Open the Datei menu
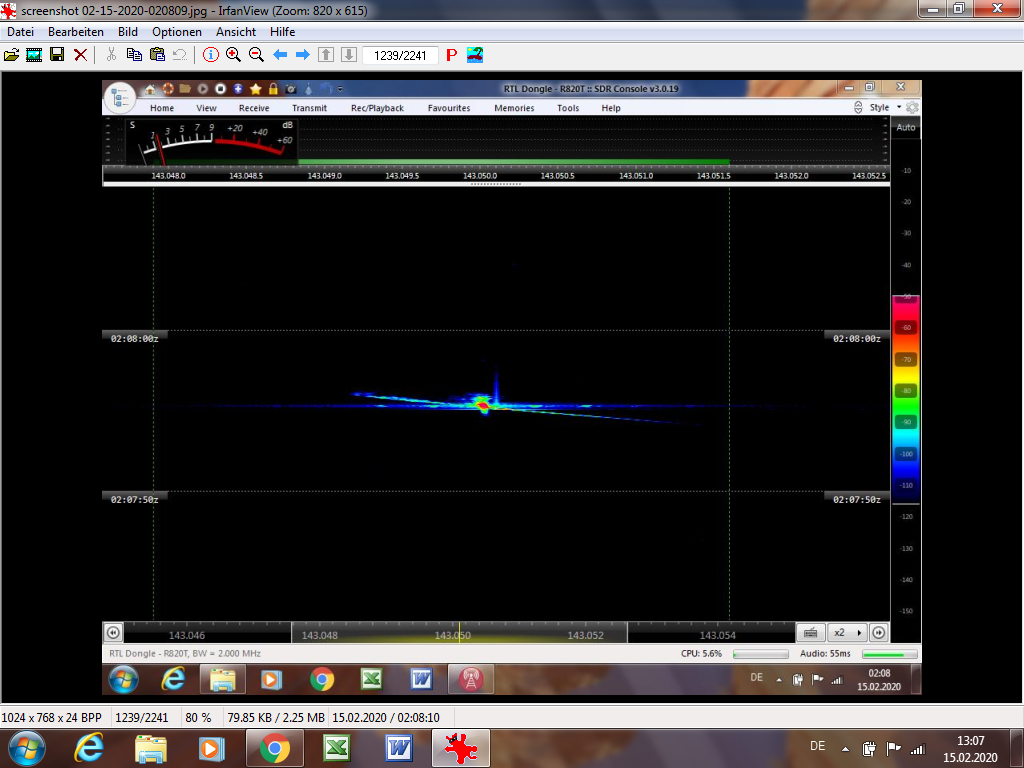The image size is (1024, 768). (20, 31)
